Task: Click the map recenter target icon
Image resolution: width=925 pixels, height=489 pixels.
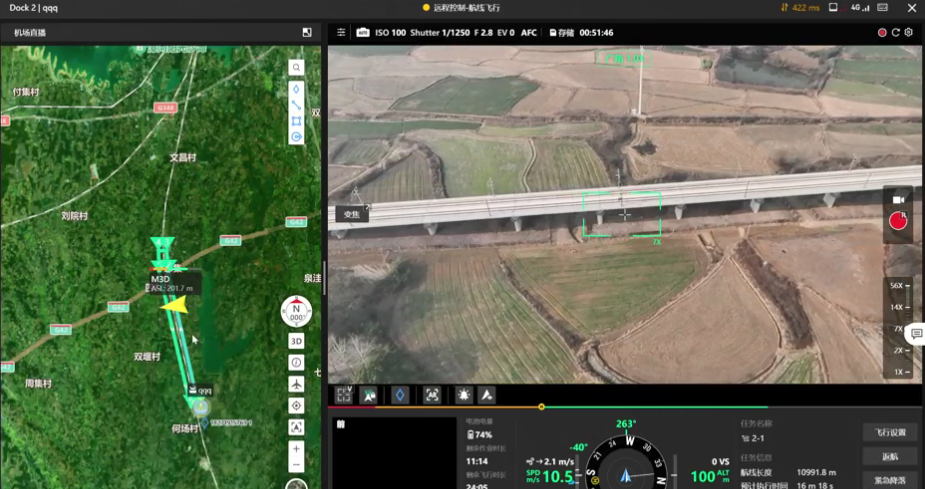Action: (296, 406)
